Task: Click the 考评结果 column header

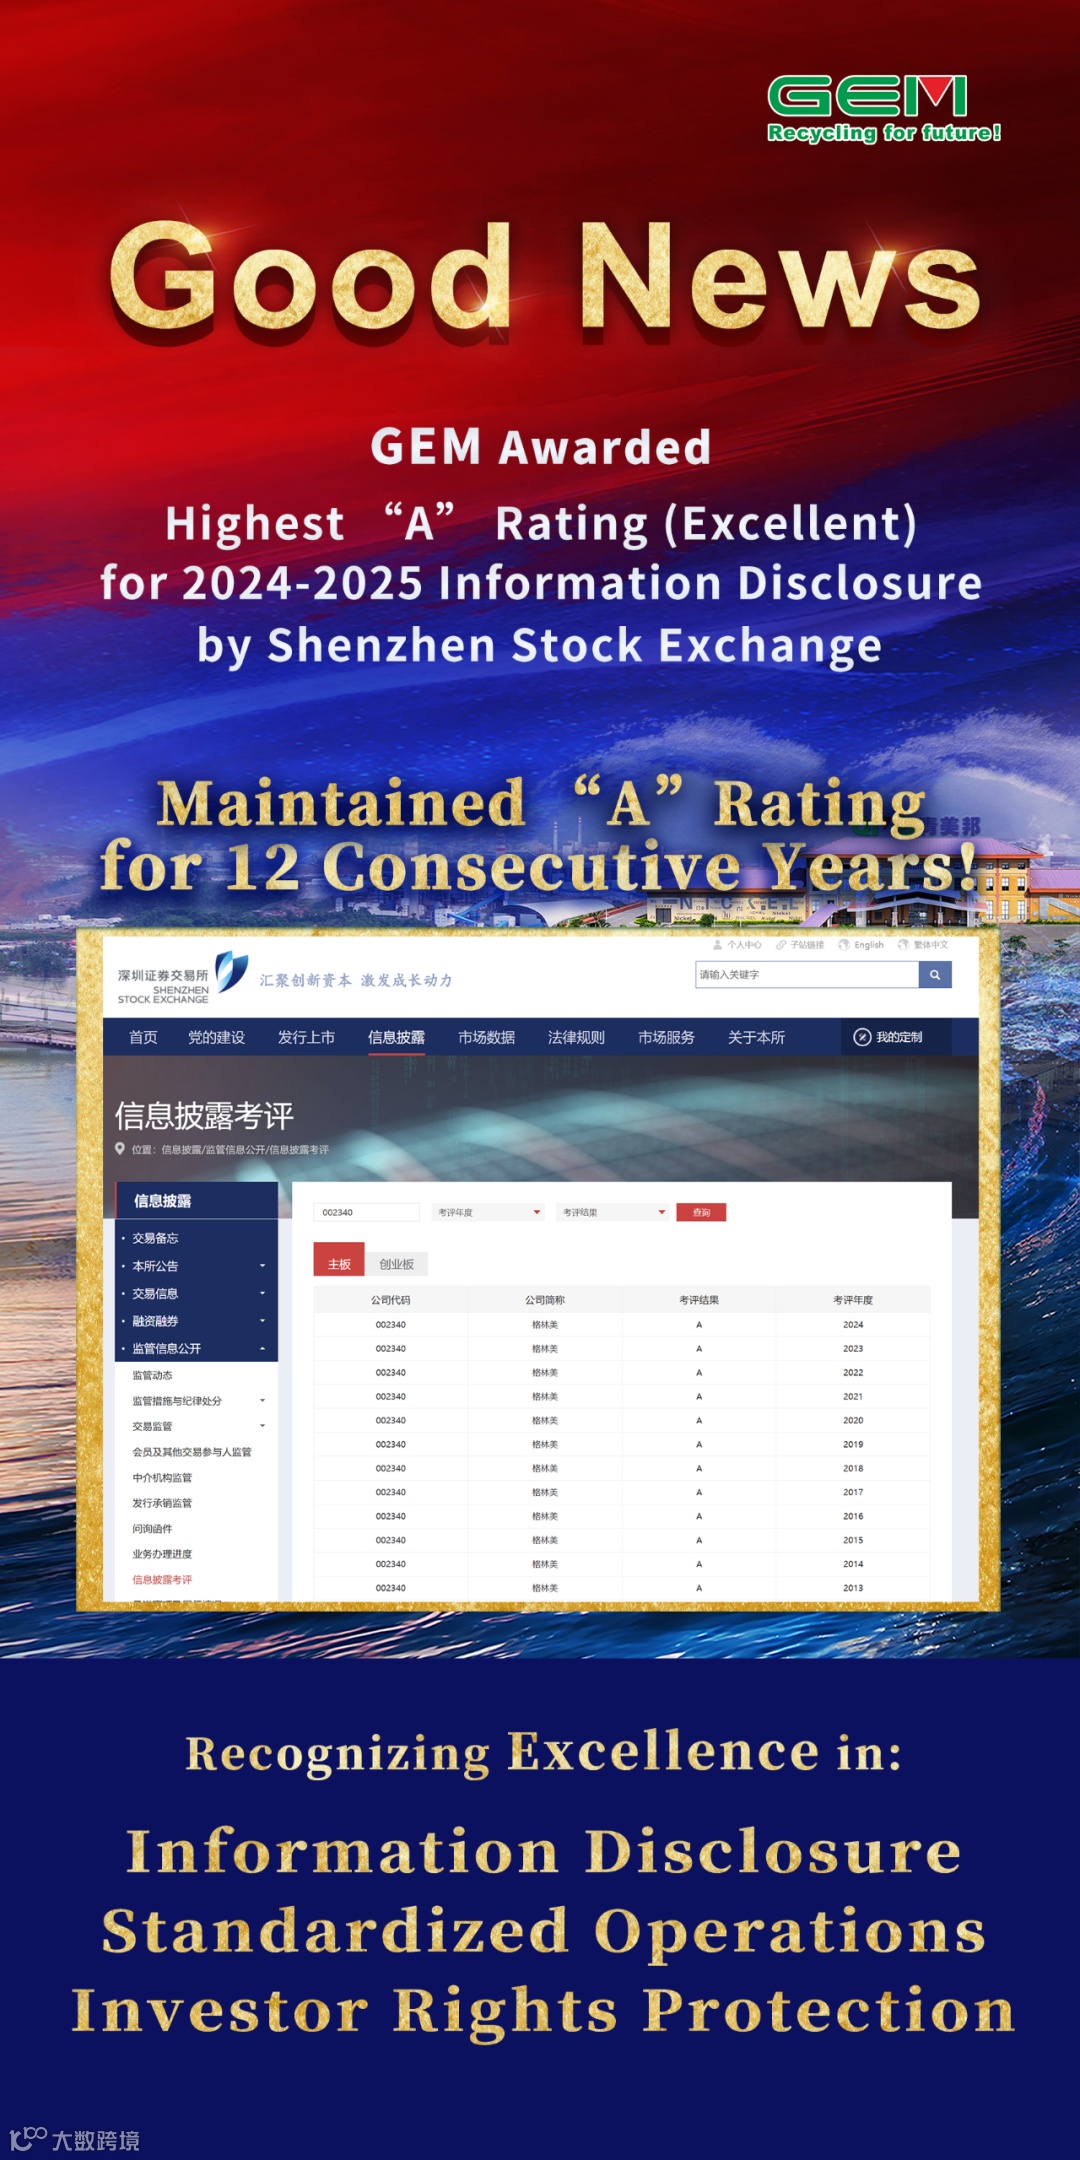Action: (x=699, y=1300)
